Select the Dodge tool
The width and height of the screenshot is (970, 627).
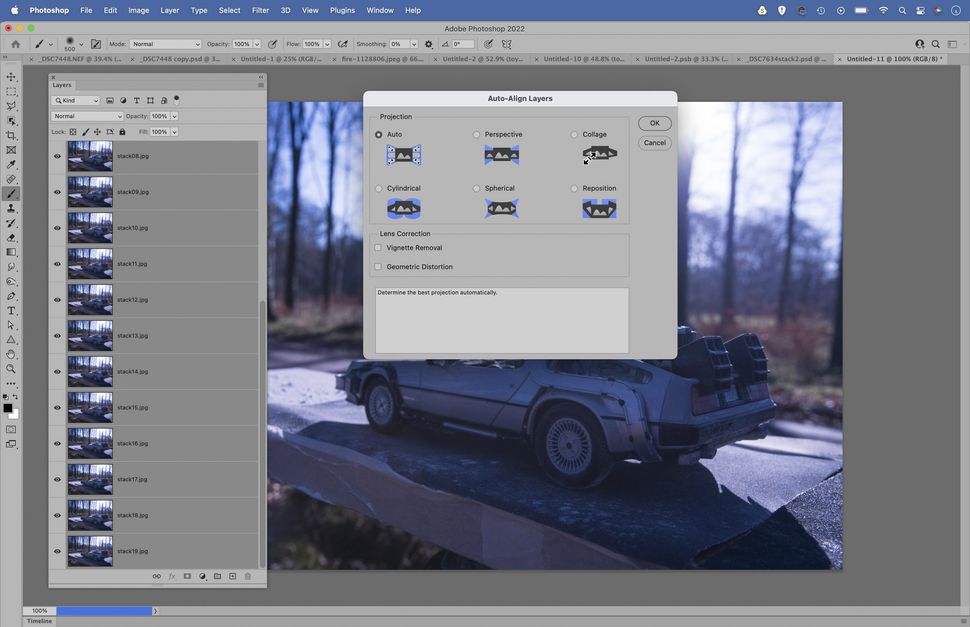[x=11, y=281]
